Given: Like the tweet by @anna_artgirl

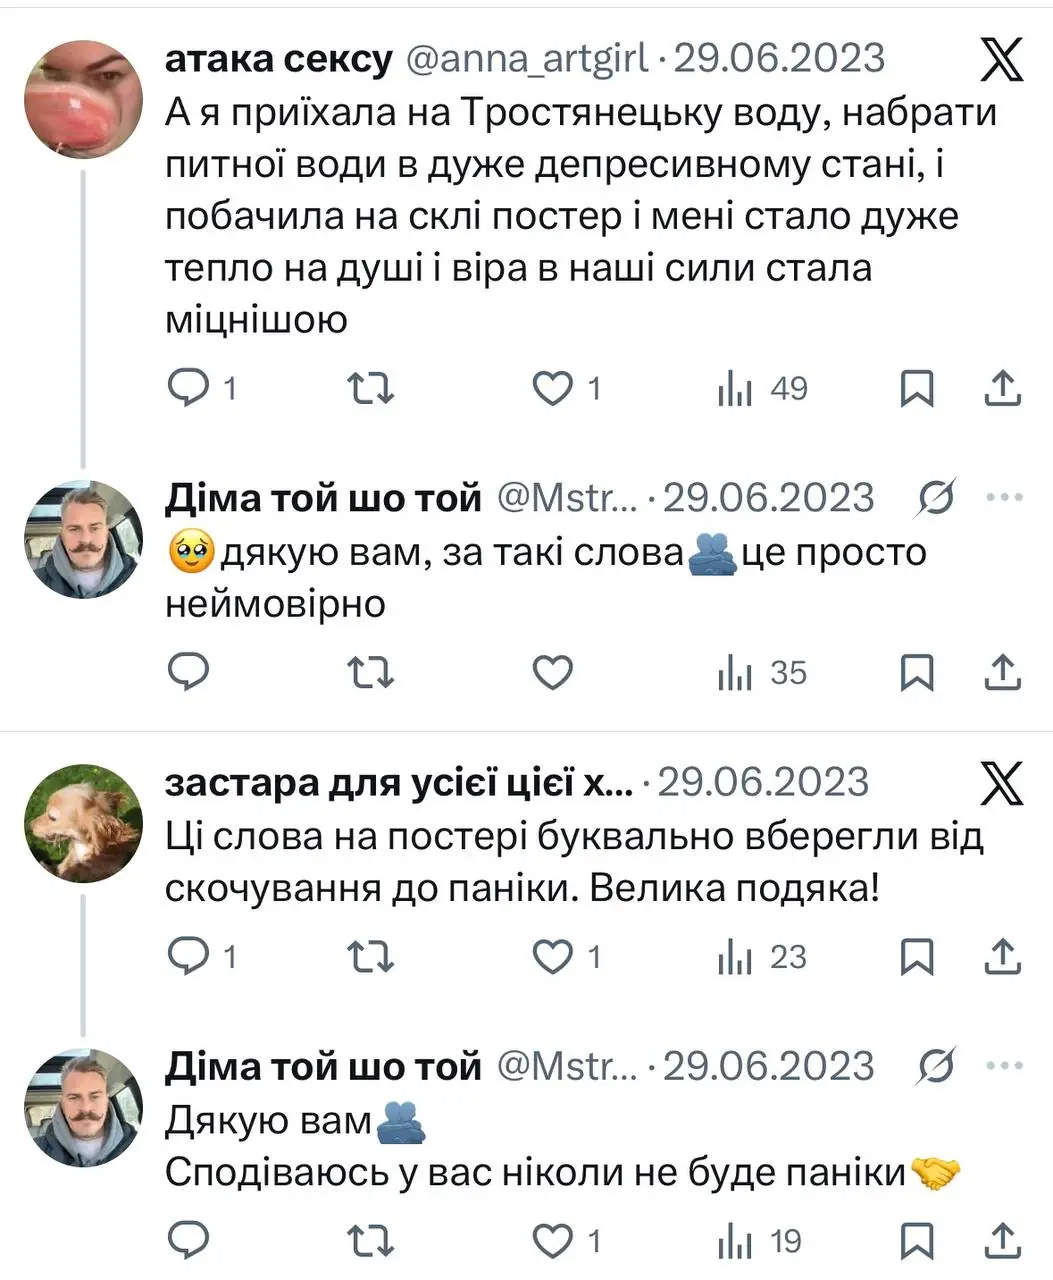Looking at the screenshot, I should coord(552,388).
